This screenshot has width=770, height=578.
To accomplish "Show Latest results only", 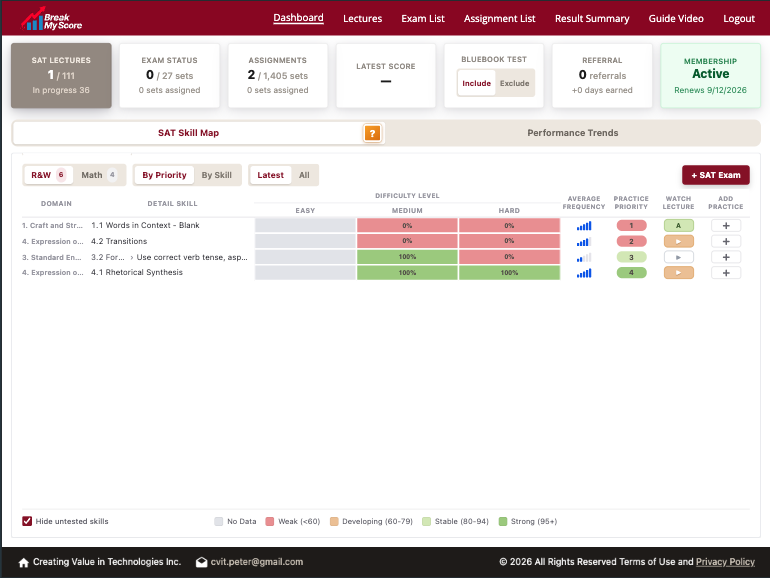I will click(x=271, y=175).
